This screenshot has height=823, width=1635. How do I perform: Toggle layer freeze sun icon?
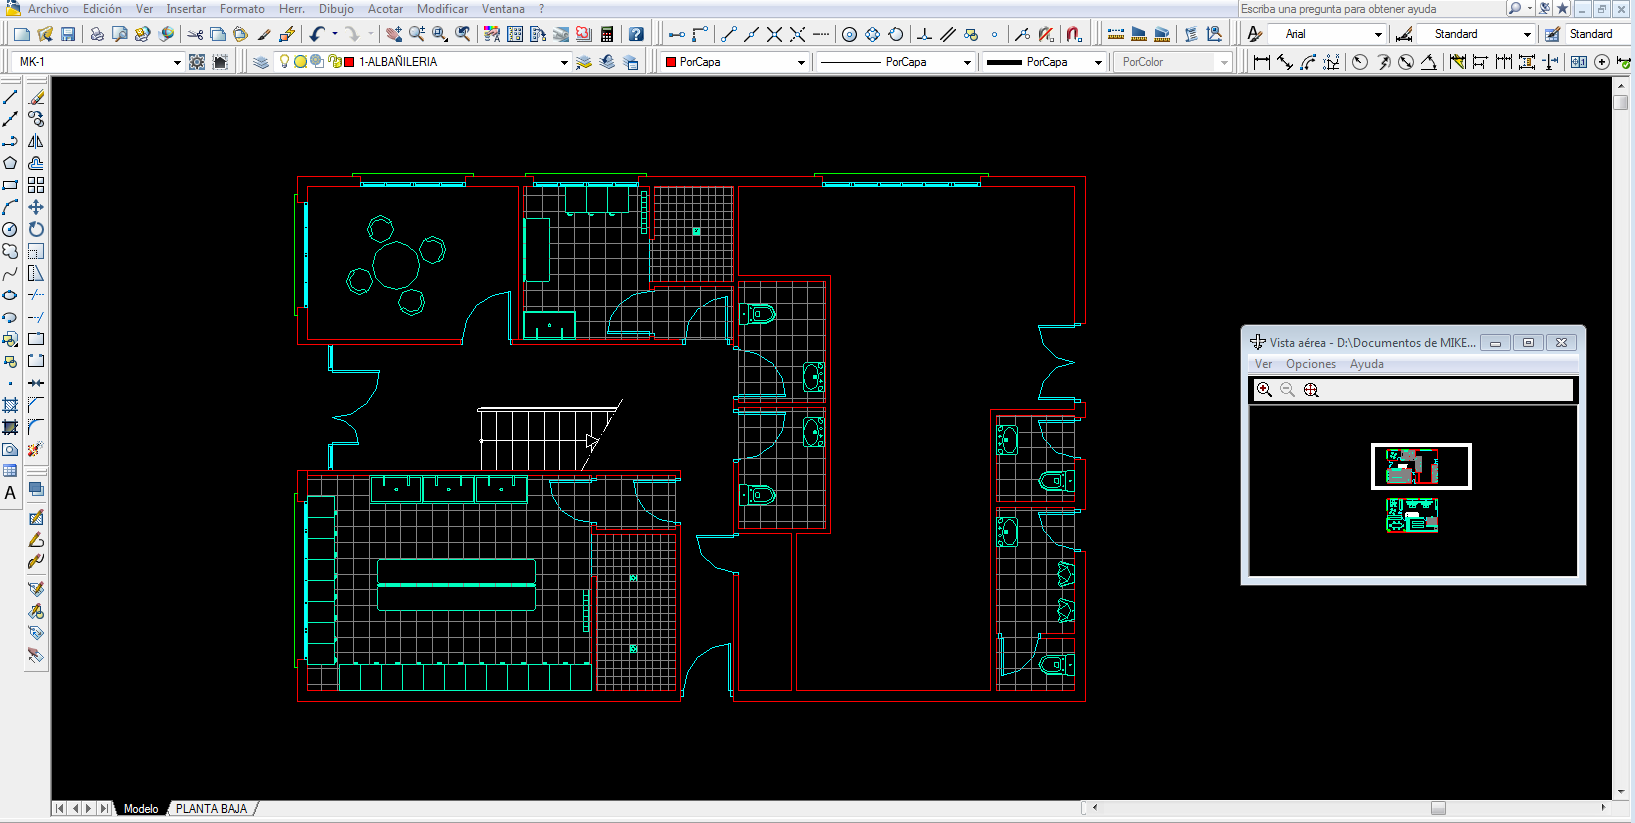[x=300, y=62]
